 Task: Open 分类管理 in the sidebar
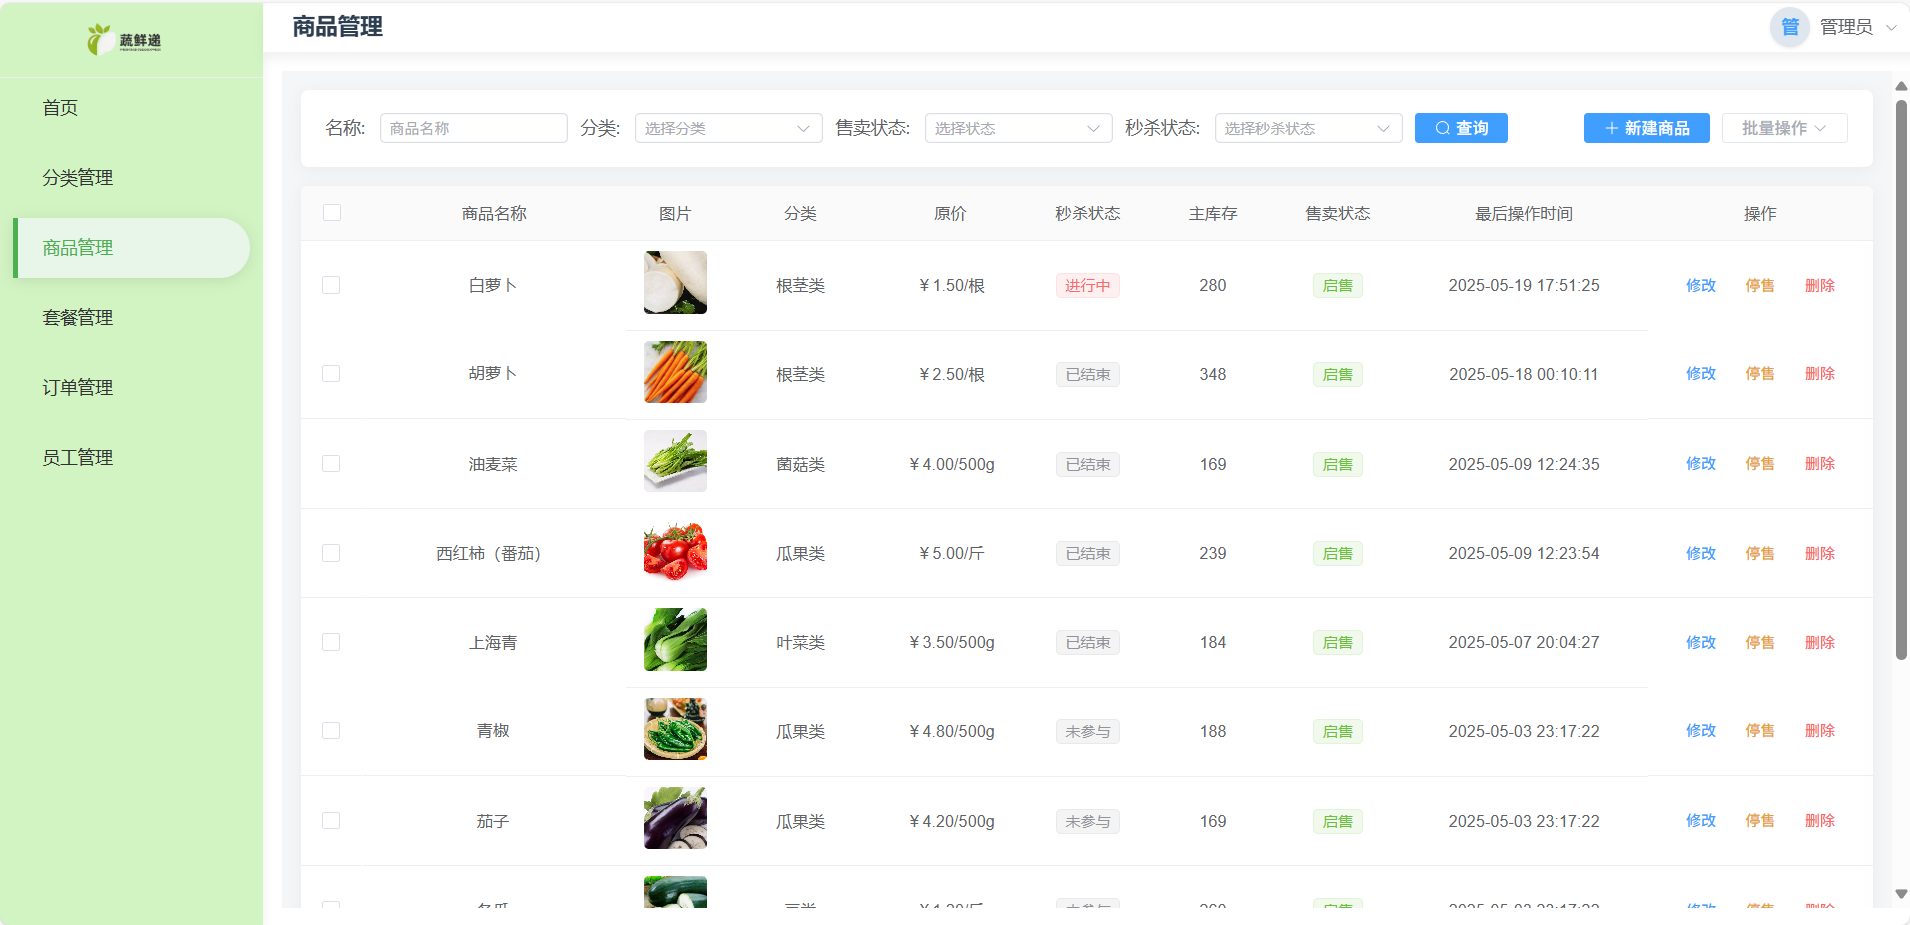pyautogui.click(x=77, y=177)
